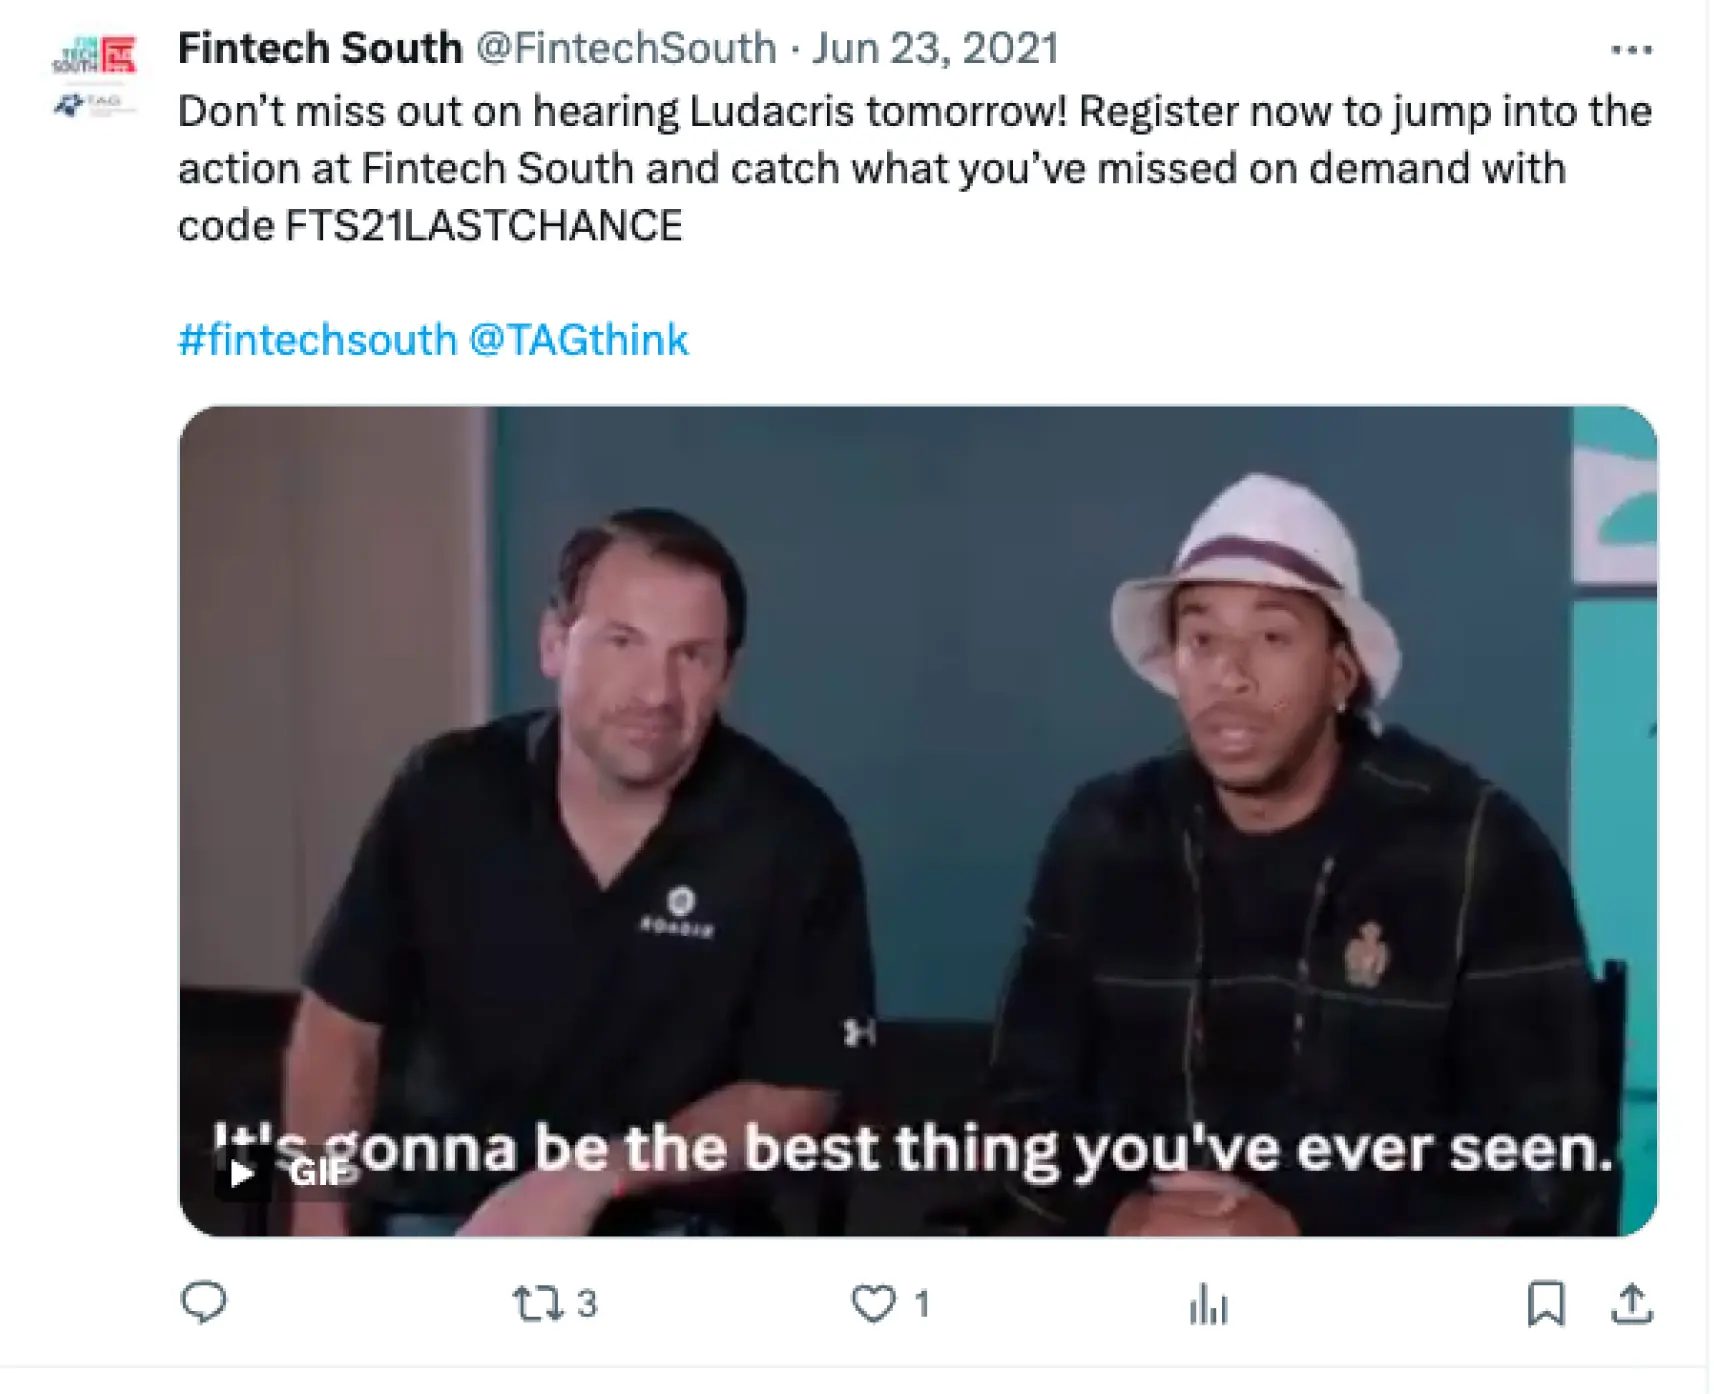Image resolution: width=1714 pixels, height=1394 pixels.
Task: Click the Fintech South display name
Action: [320, 48]
